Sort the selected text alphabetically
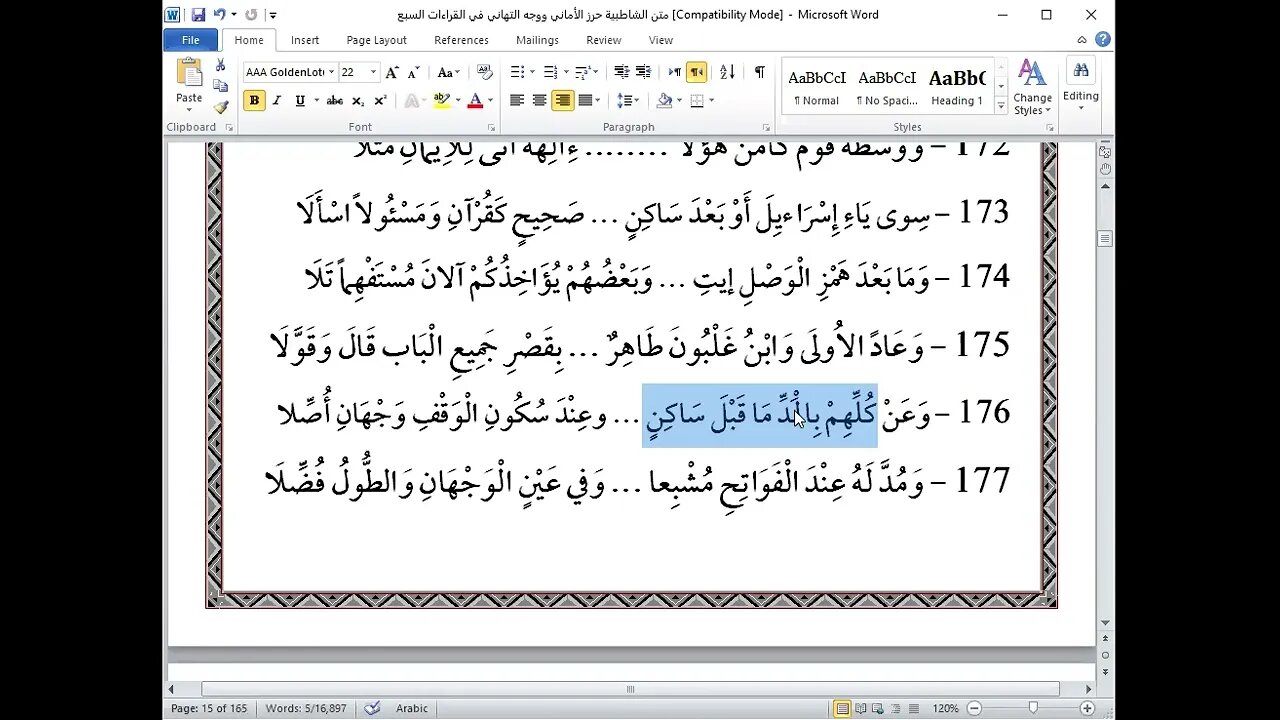Image resolution: width=1280 pixels, height=720 pixels. 727,72
